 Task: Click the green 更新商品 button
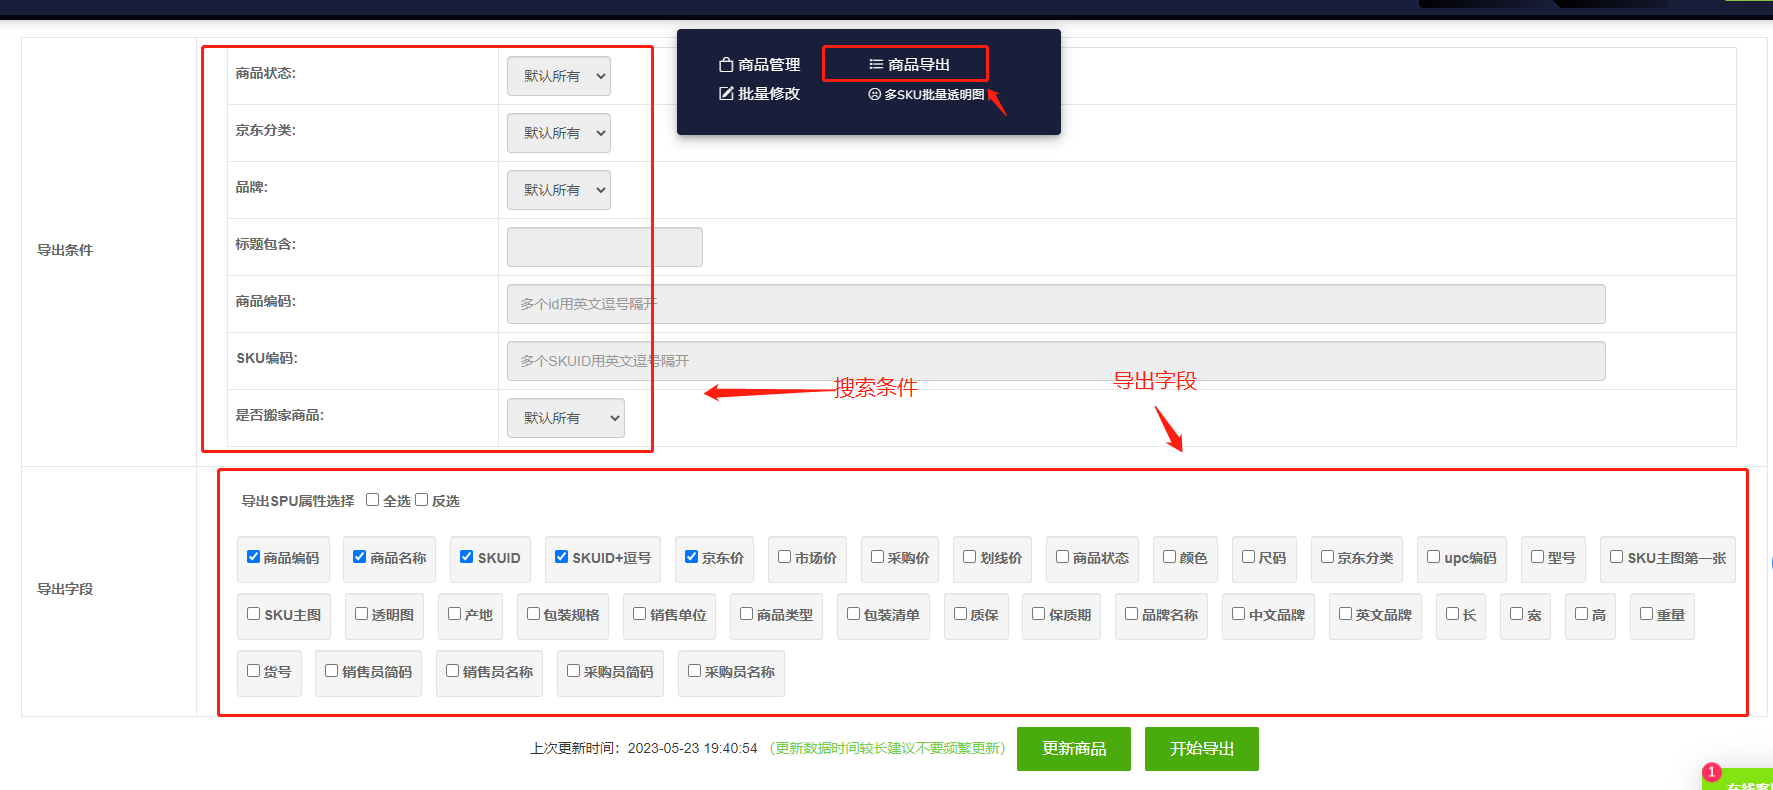tap(1073, 749)
